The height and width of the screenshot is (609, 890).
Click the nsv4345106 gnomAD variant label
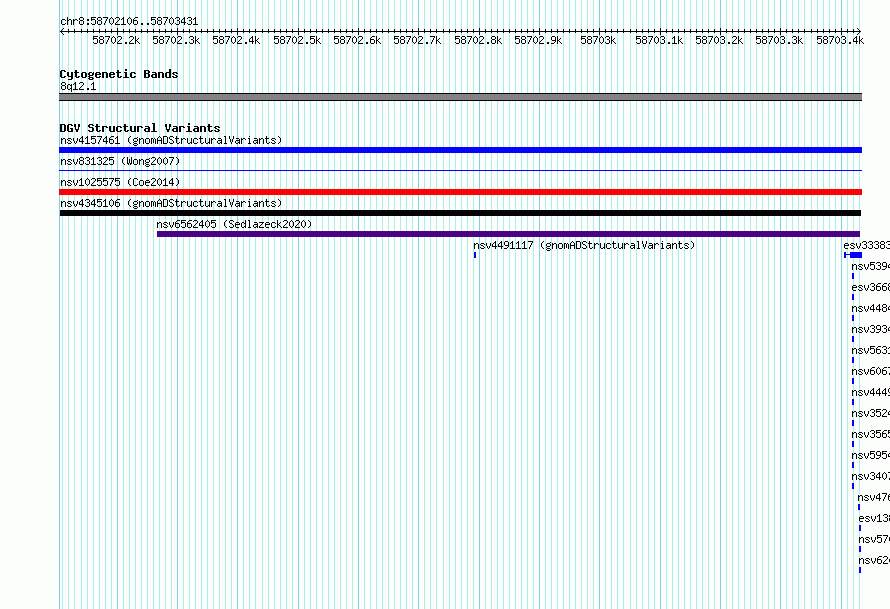[x=171, y=203]
